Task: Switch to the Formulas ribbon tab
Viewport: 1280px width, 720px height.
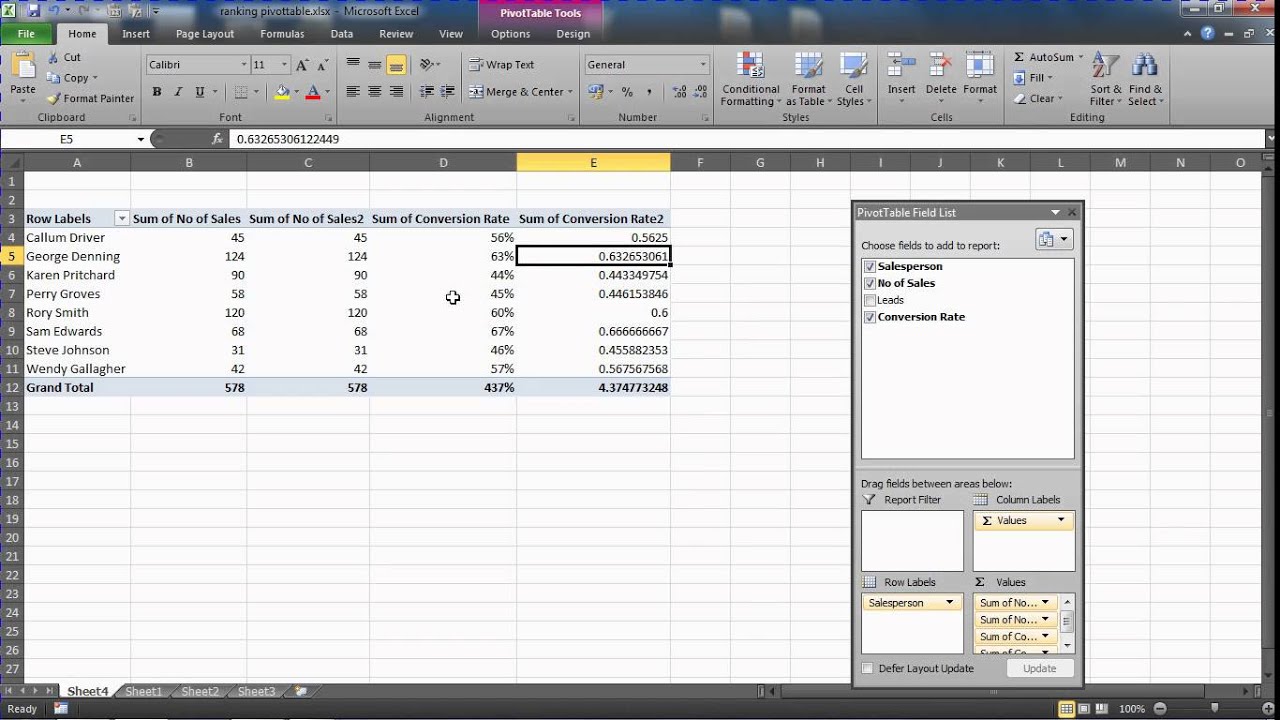Action: pyautogui.click(x=282, y=33)
